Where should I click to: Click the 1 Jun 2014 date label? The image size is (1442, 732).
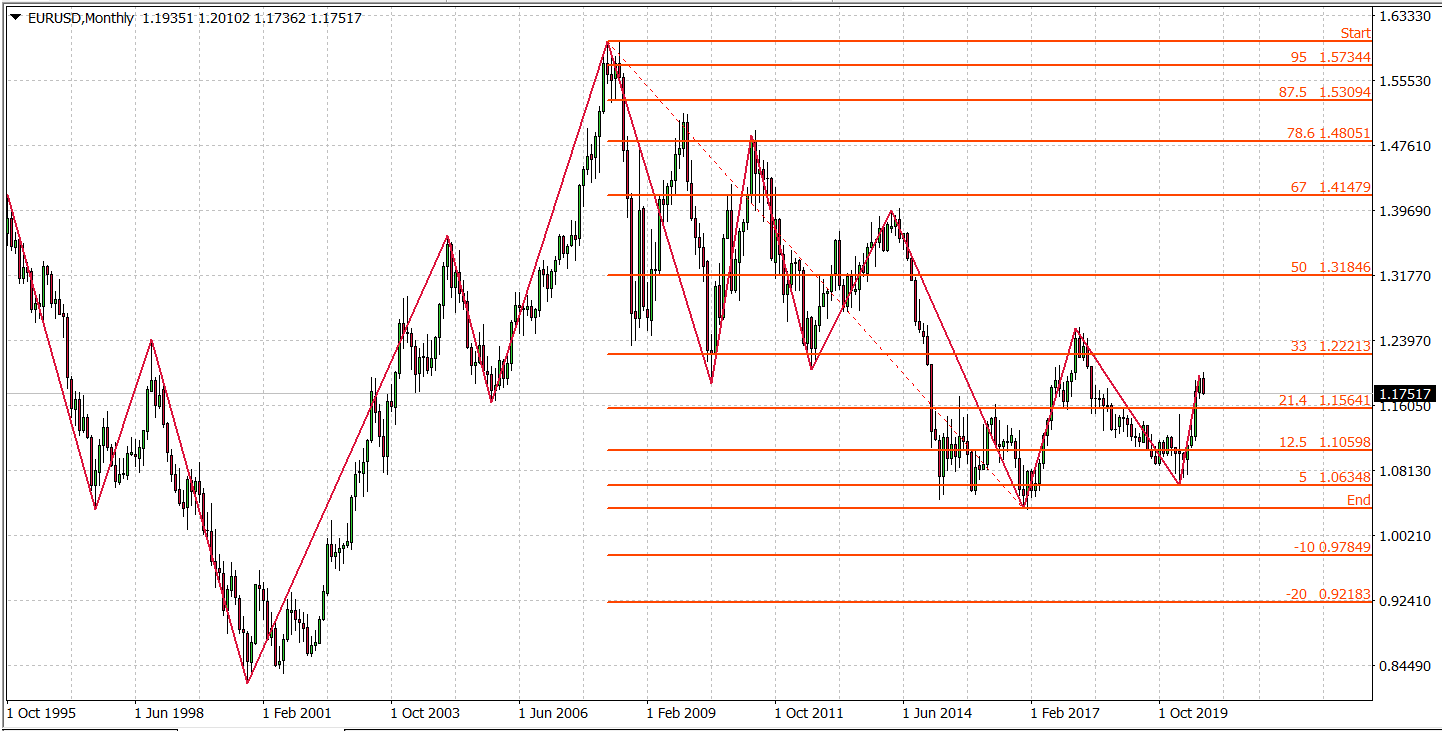[x=937, y=713]
